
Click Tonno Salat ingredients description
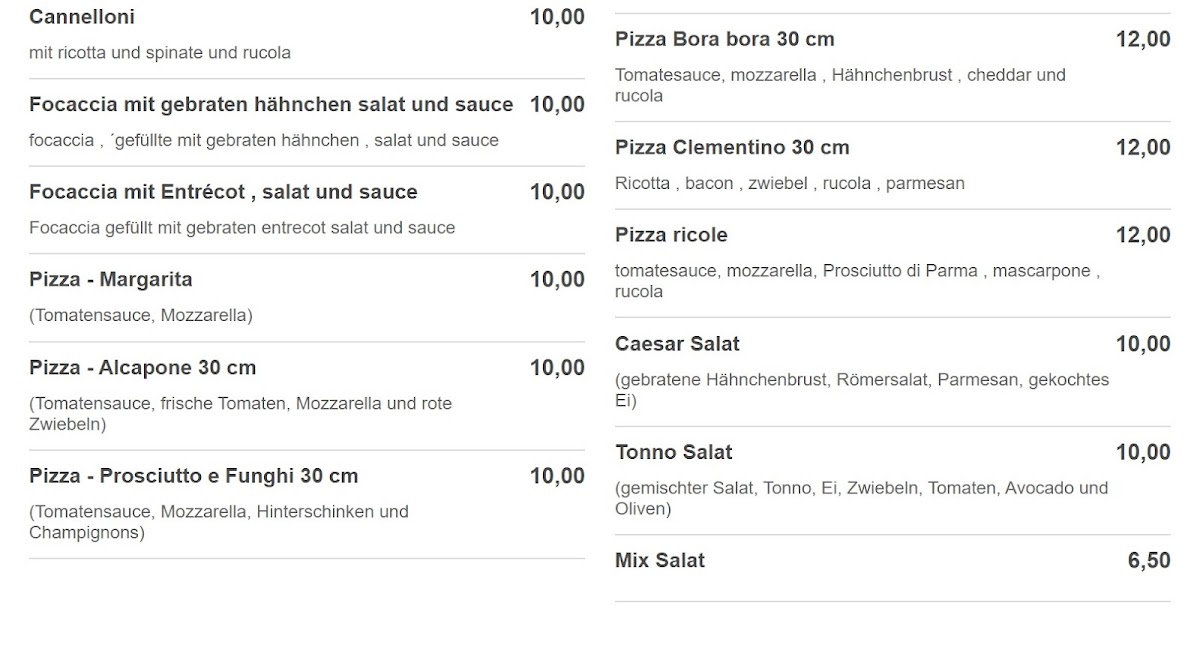(862, 499)
